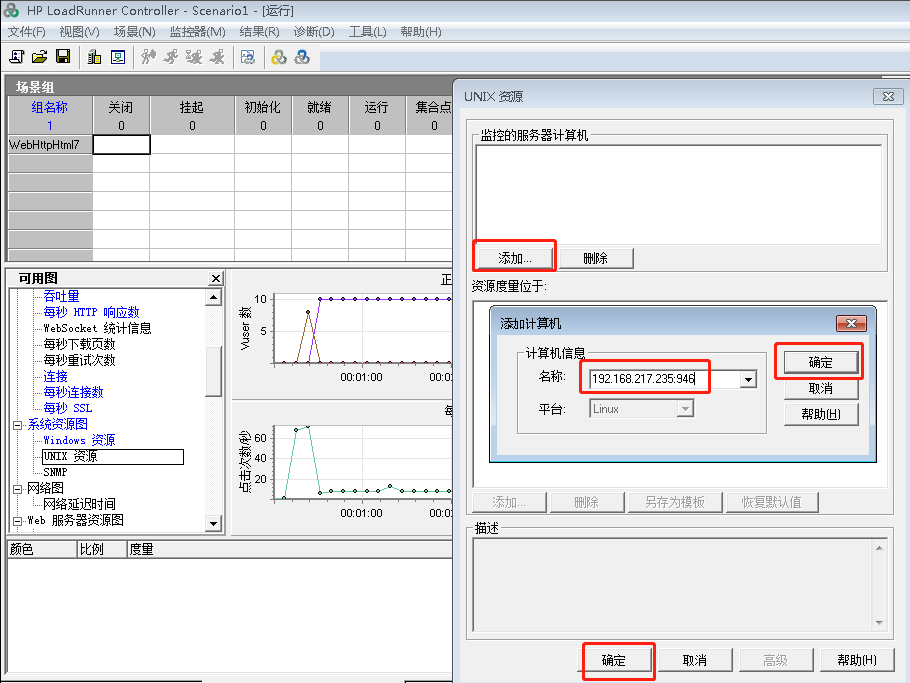Open the 监控器(M) menu
The image size is (910, 683).
click(x=197, y=32)
